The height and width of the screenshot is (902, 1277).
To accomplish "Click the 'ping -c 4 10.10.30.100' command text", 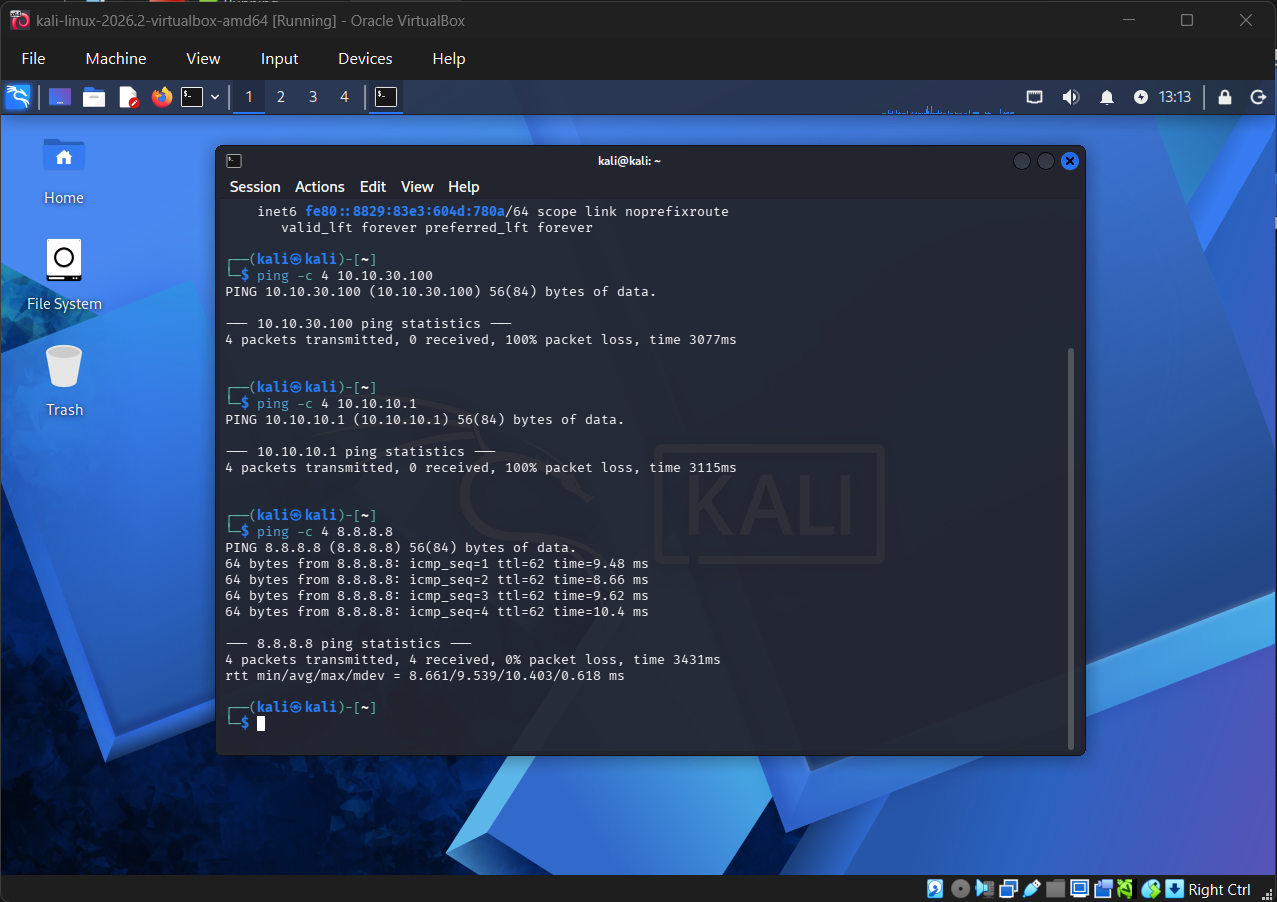I will point(345,276).
